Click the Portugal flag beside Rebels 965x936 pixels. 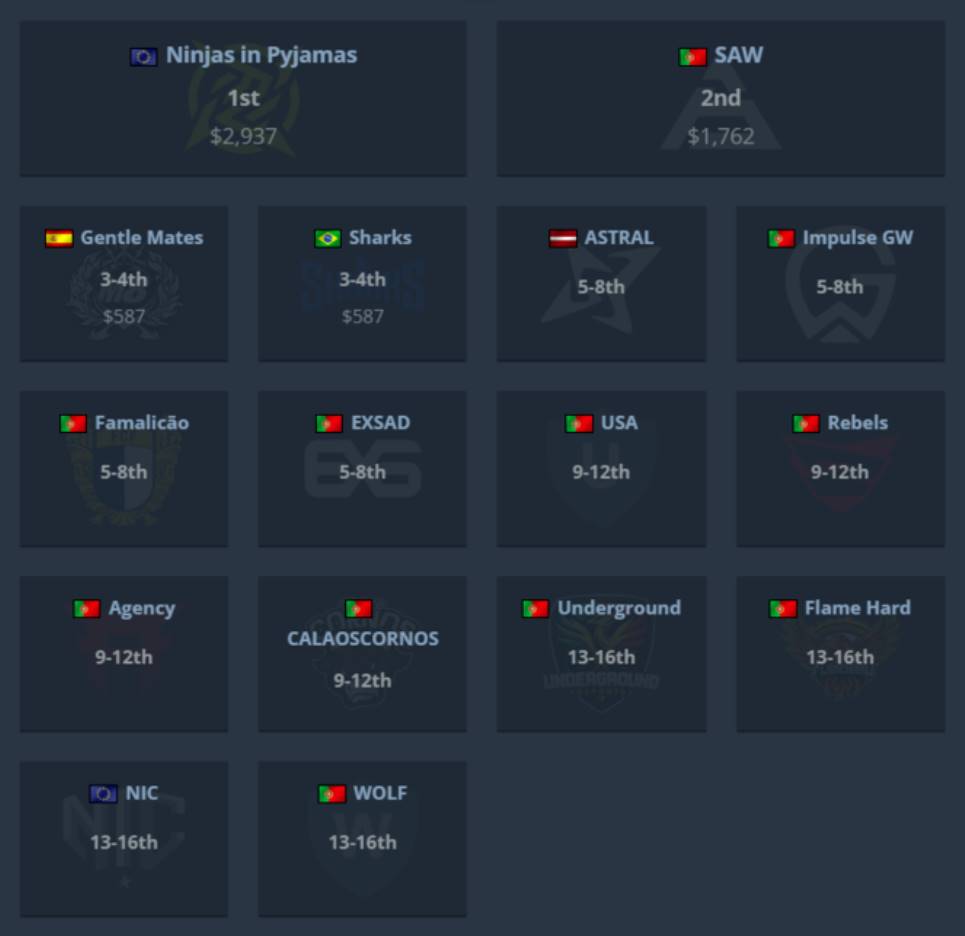point(806,423)
